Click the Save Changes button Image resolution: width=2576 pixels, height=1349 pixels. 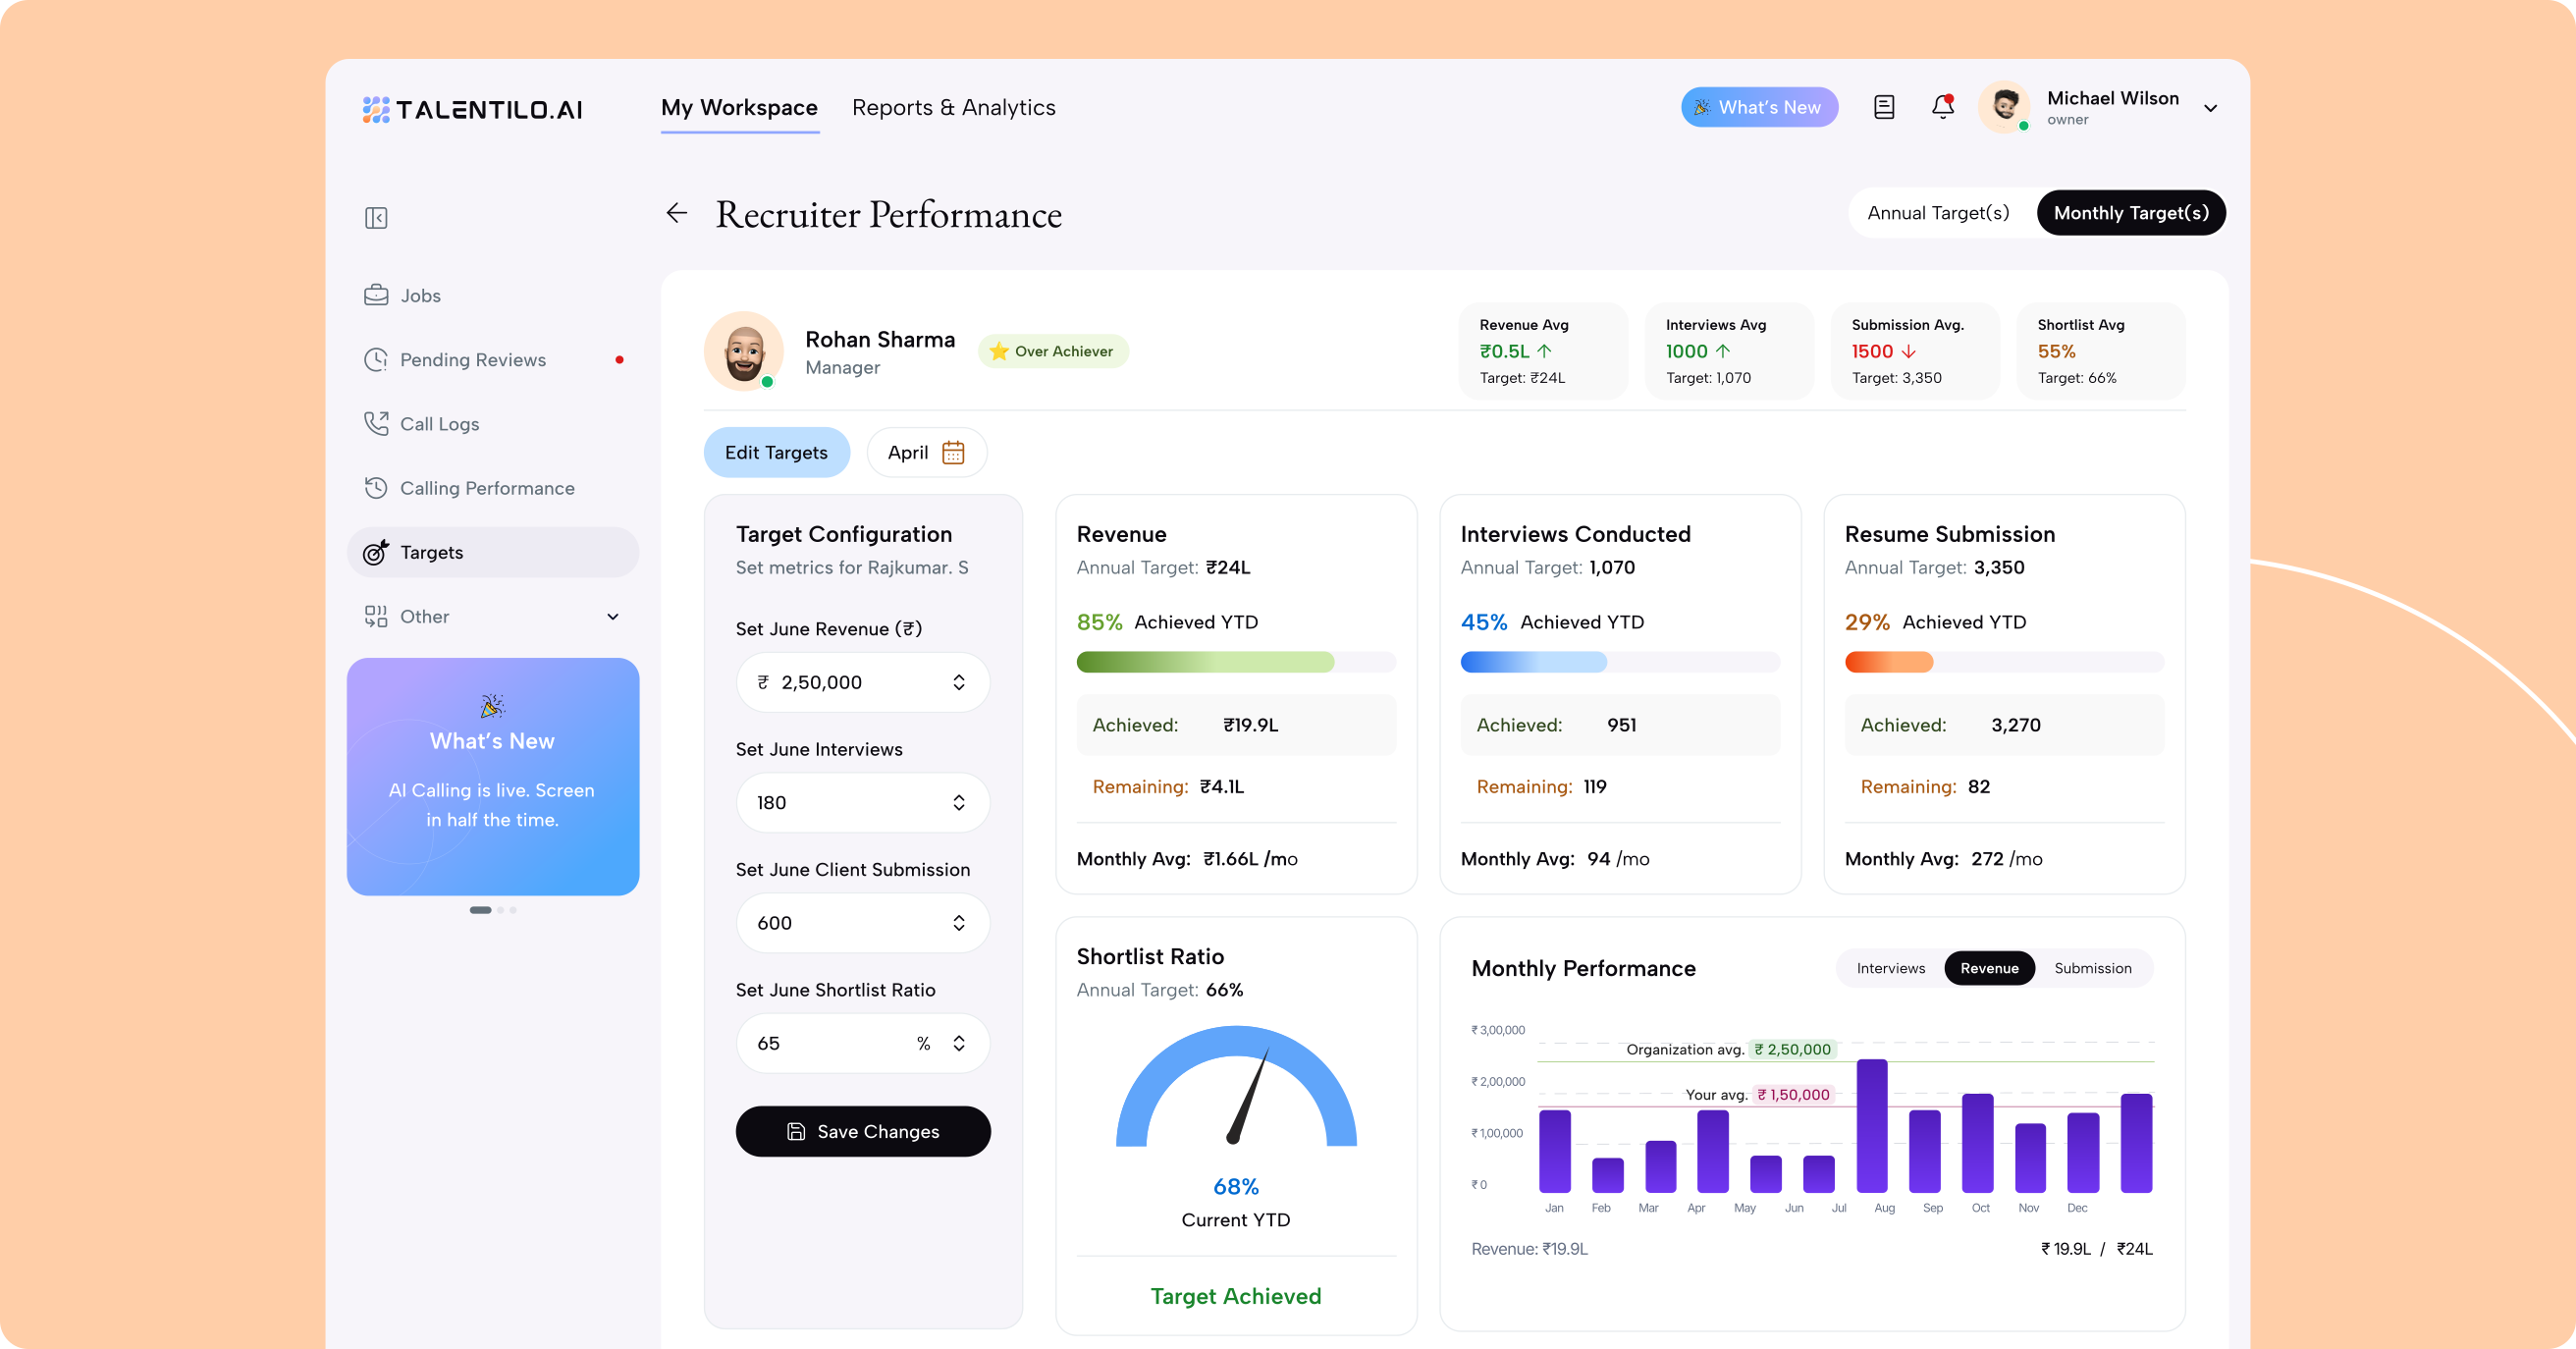coord(863,1131)
